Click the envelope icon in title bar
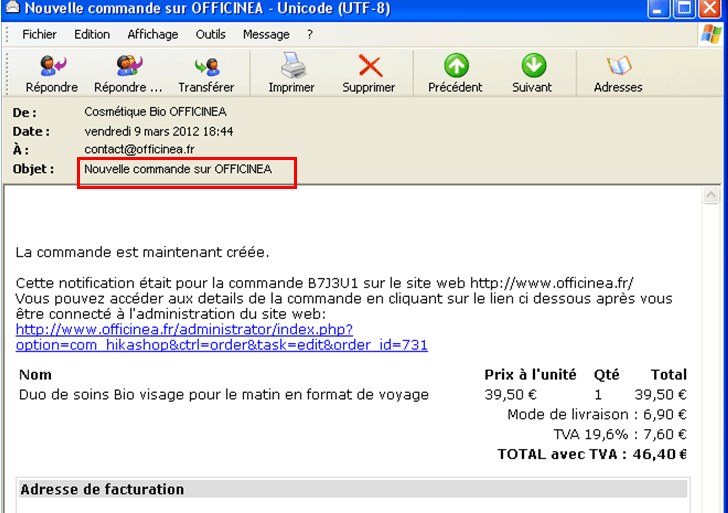728x513 pixels. [12, 7]
